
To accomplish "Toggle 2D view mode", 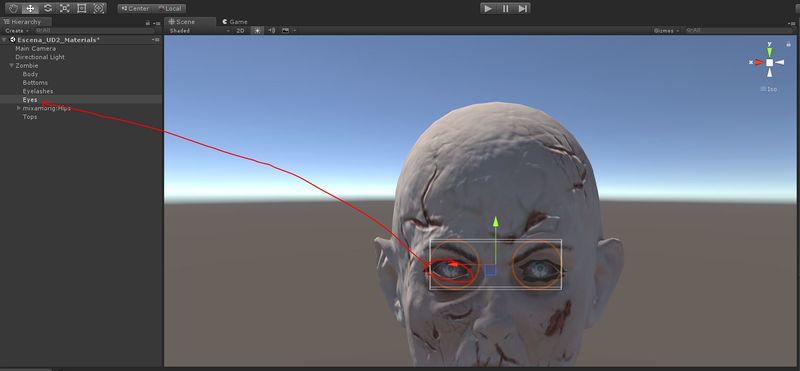I will [x=240, y=31].
